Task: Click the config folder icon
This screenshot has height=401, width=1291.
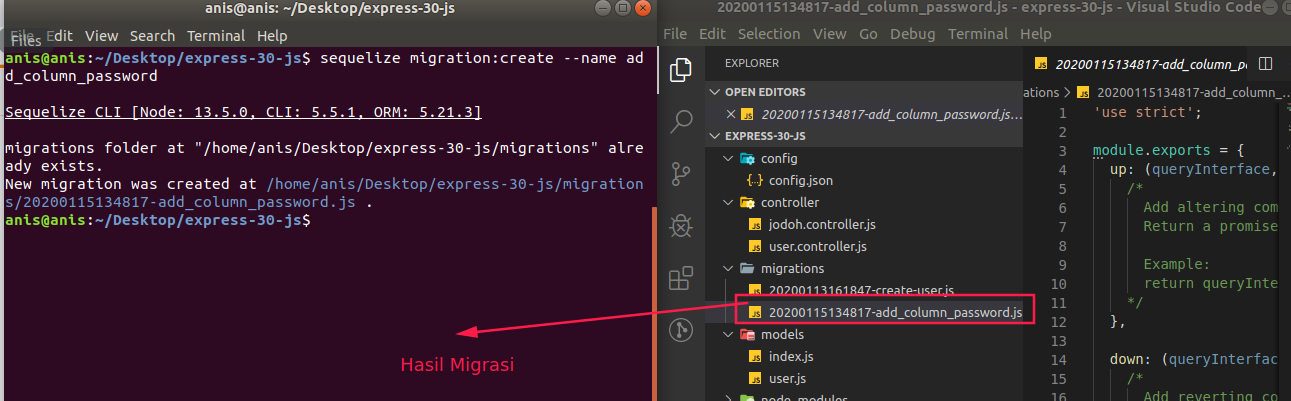Action: click(747, 158)
